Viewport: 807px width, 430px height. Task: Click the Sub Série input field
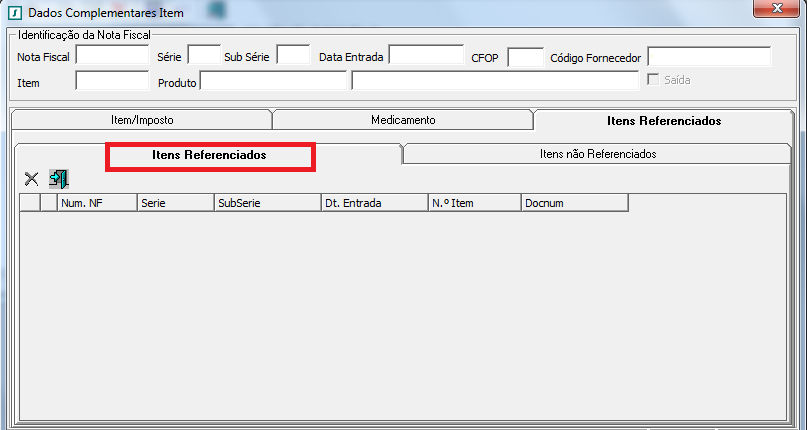tap(293, 55)
